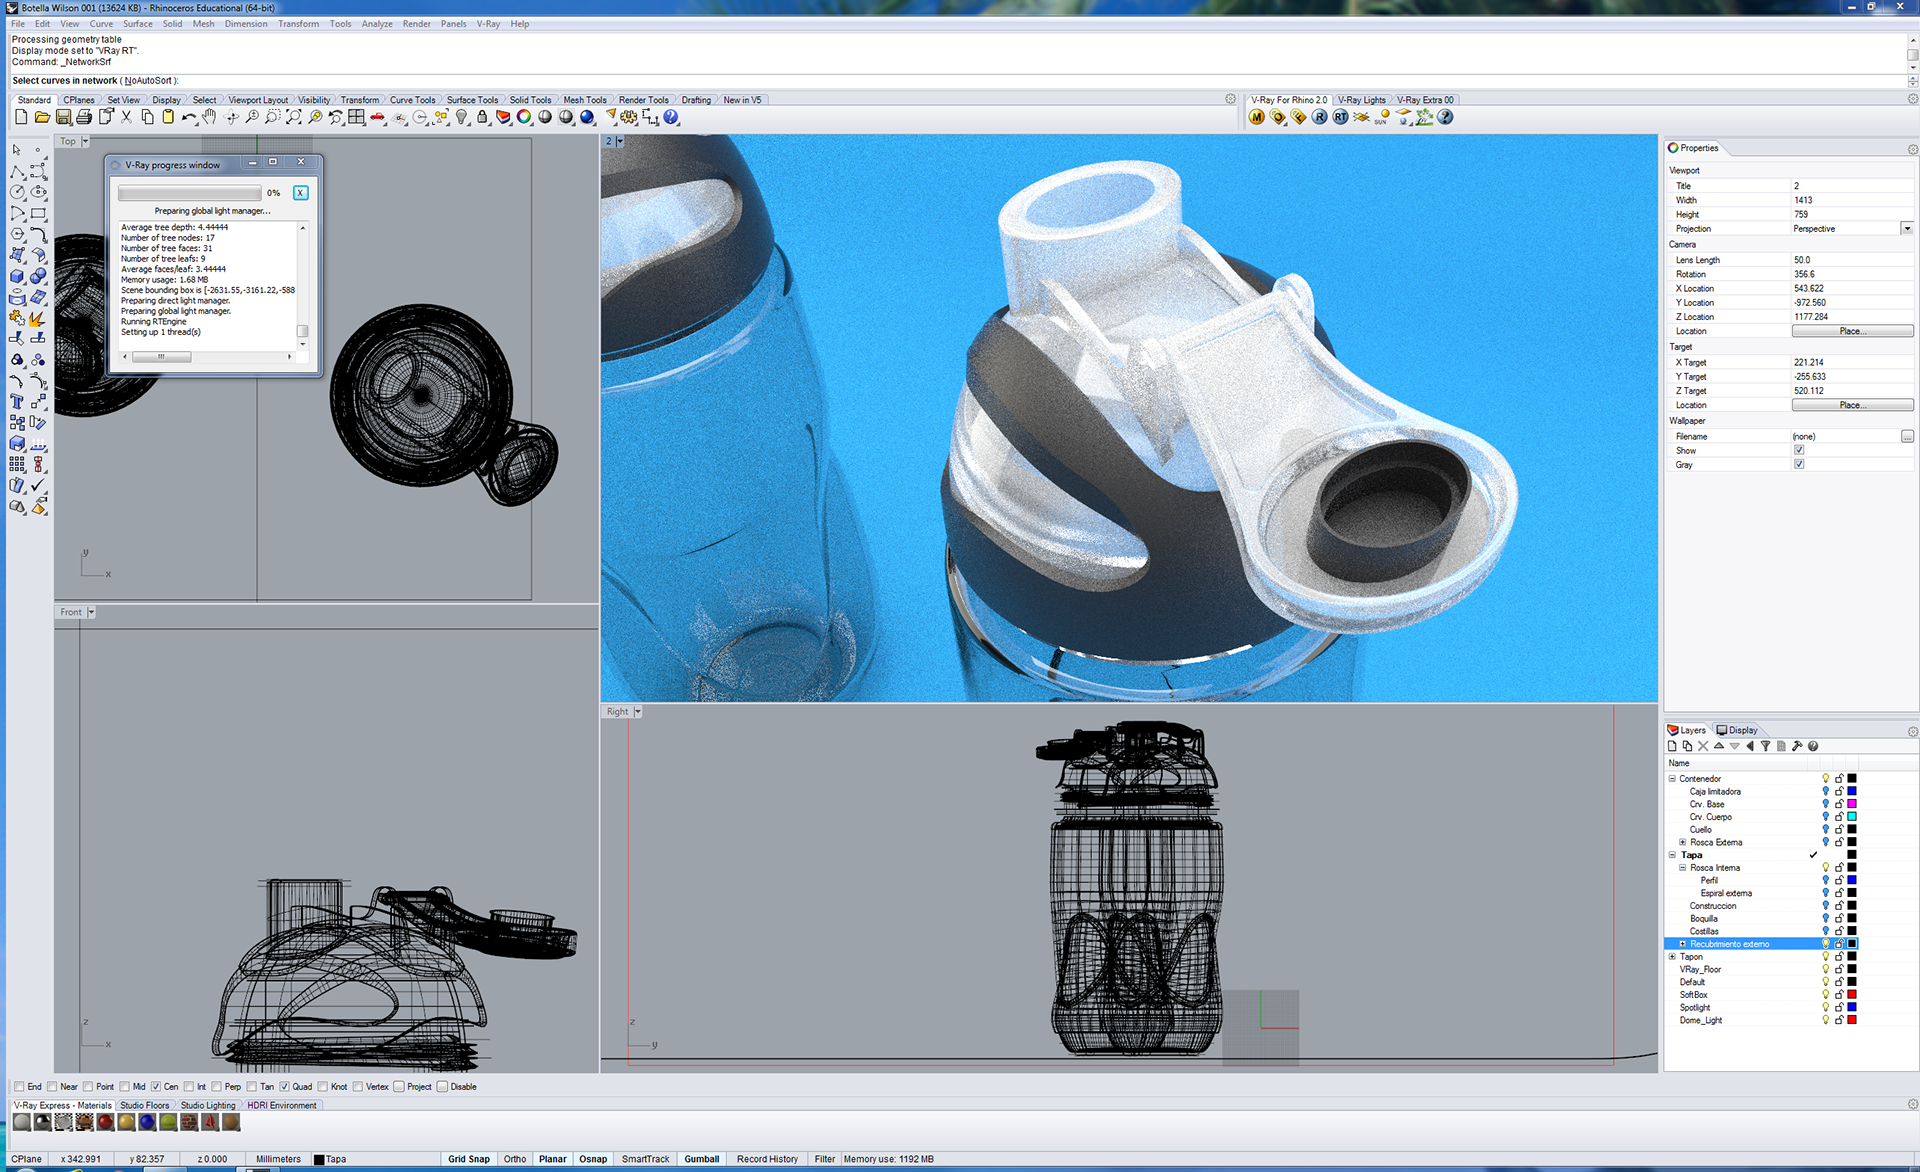Select the Pan hand tool icon

(209, 117)
